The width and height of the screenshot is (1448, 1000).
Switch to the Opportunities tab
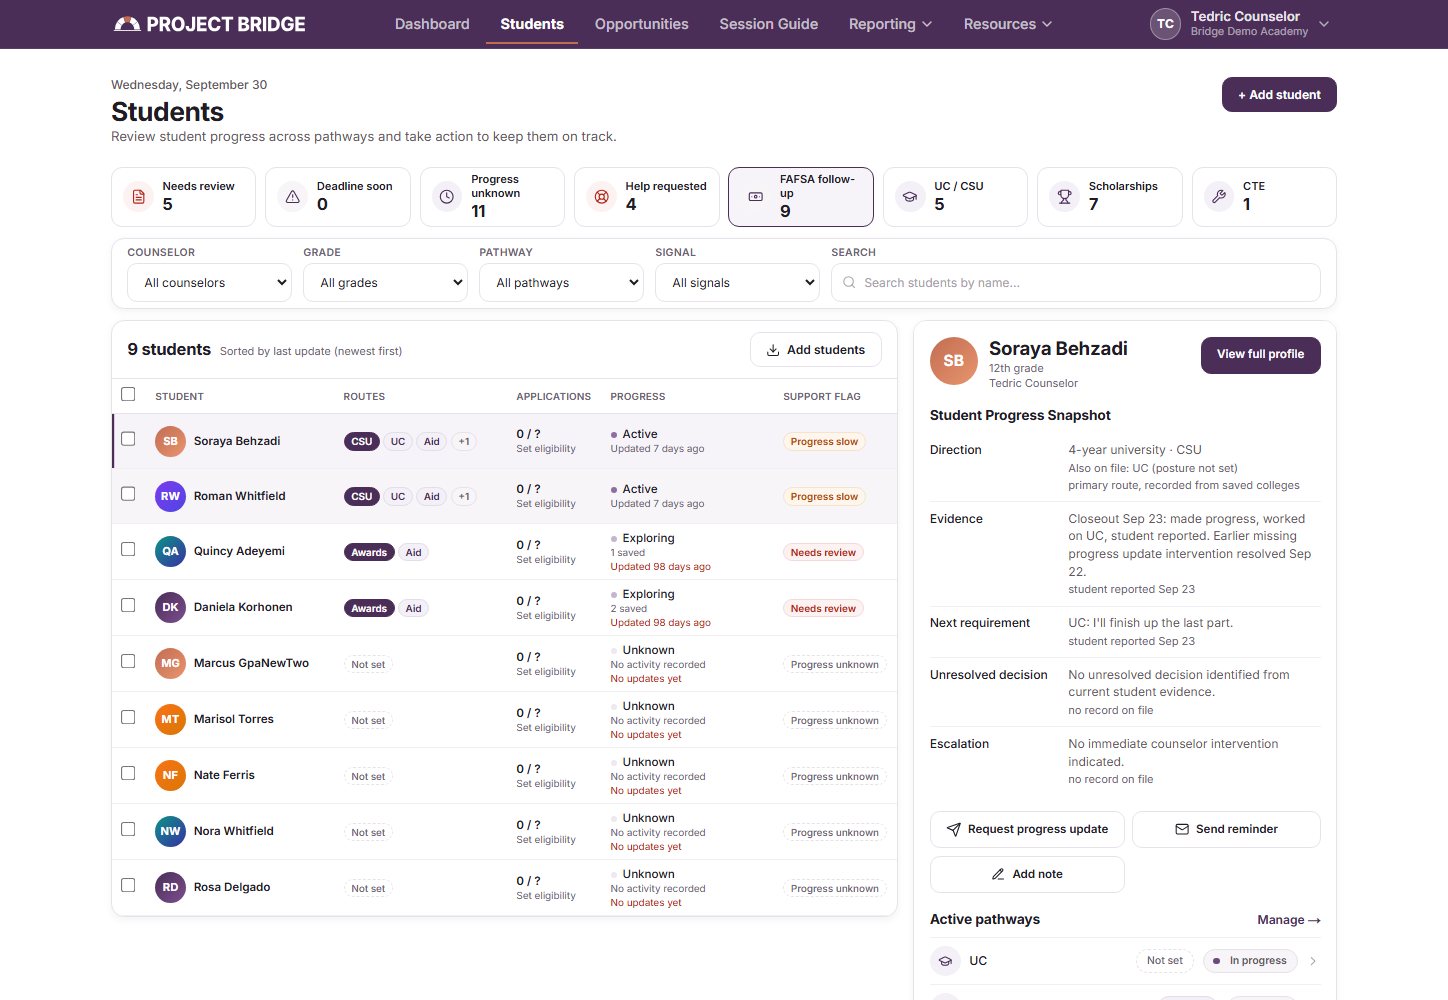642,24
